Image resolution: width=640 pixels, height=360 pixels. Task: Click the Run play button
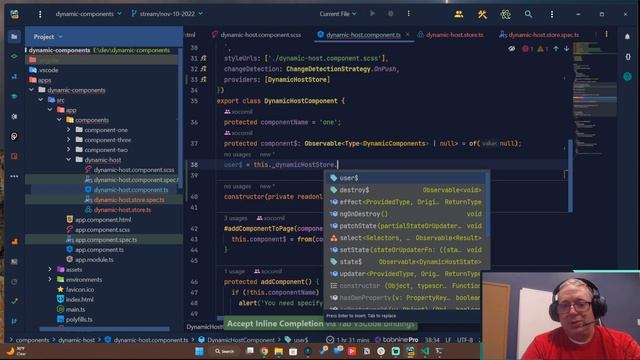click(372, 13)
